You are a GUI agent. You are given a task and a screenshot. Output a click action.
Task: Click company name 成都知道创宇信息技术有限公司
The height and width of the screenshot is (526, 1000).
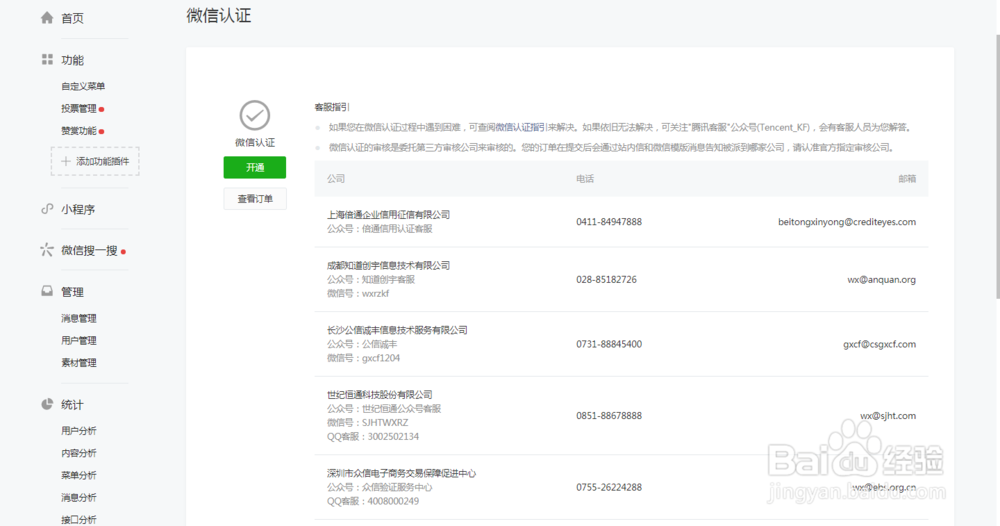tap(388, 265)
